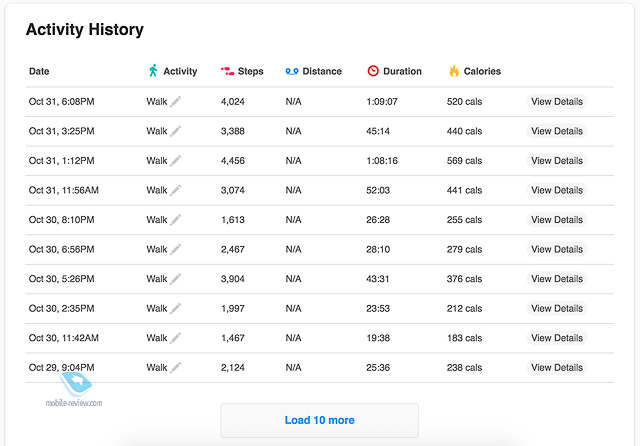Edit activity type for Oct 31, 6:08PM walk
This screenshot has height=446, width=640.
pyautogui.click(x=176, y=101)
